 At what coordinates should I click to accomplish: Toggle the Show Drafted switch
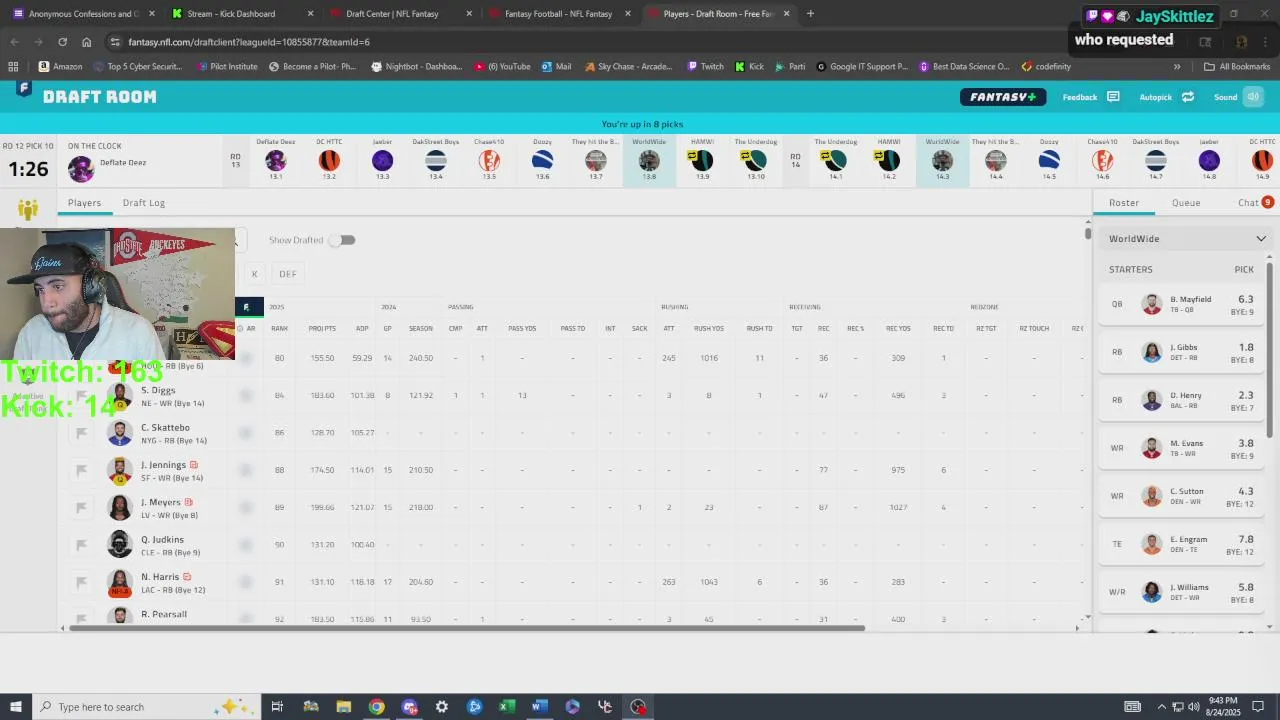tap(342, 240)
